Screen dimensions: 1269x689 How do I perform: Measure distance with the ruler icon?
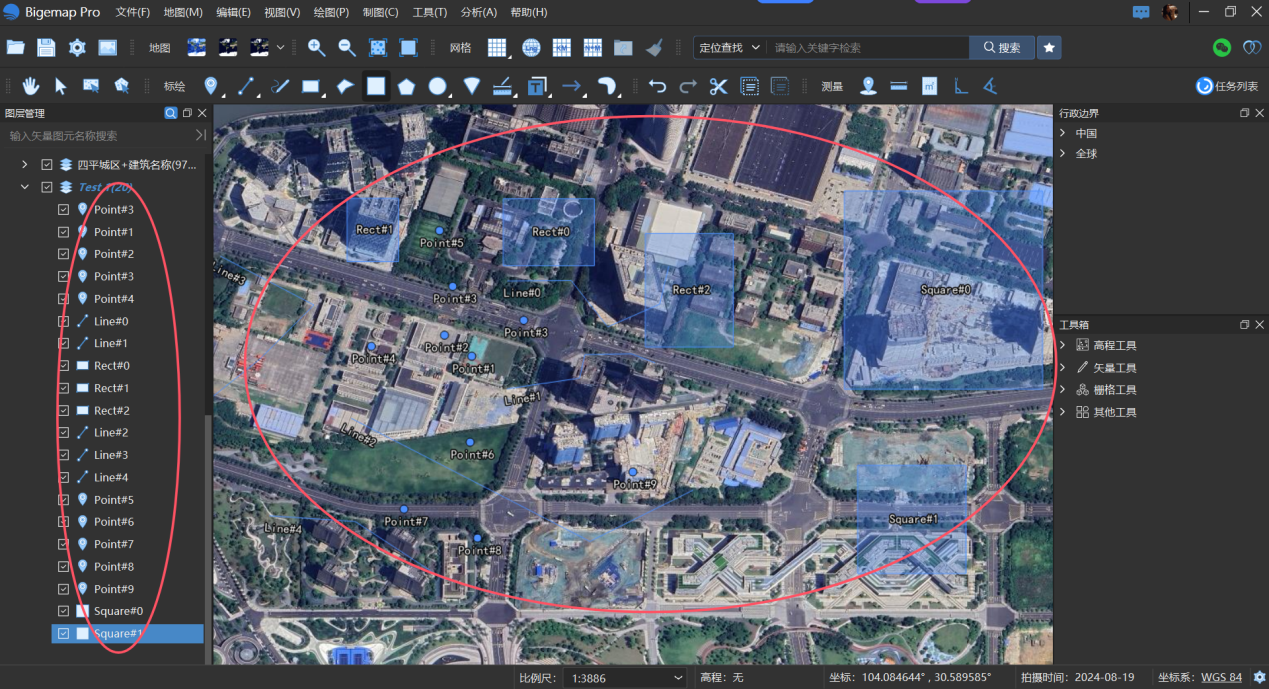898,86
